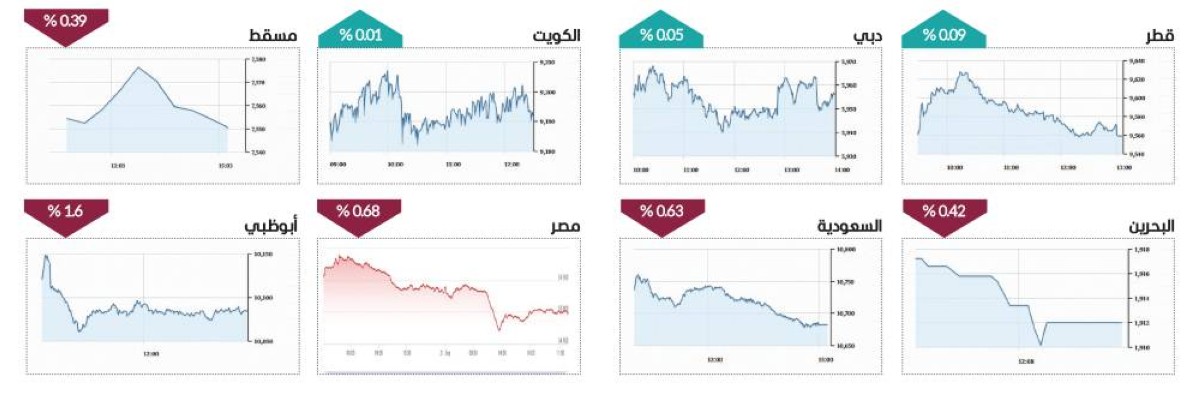The image size is (1200, 408).
Task: Click the Kuwait 0.01% teal change badge
Action: 360,35
